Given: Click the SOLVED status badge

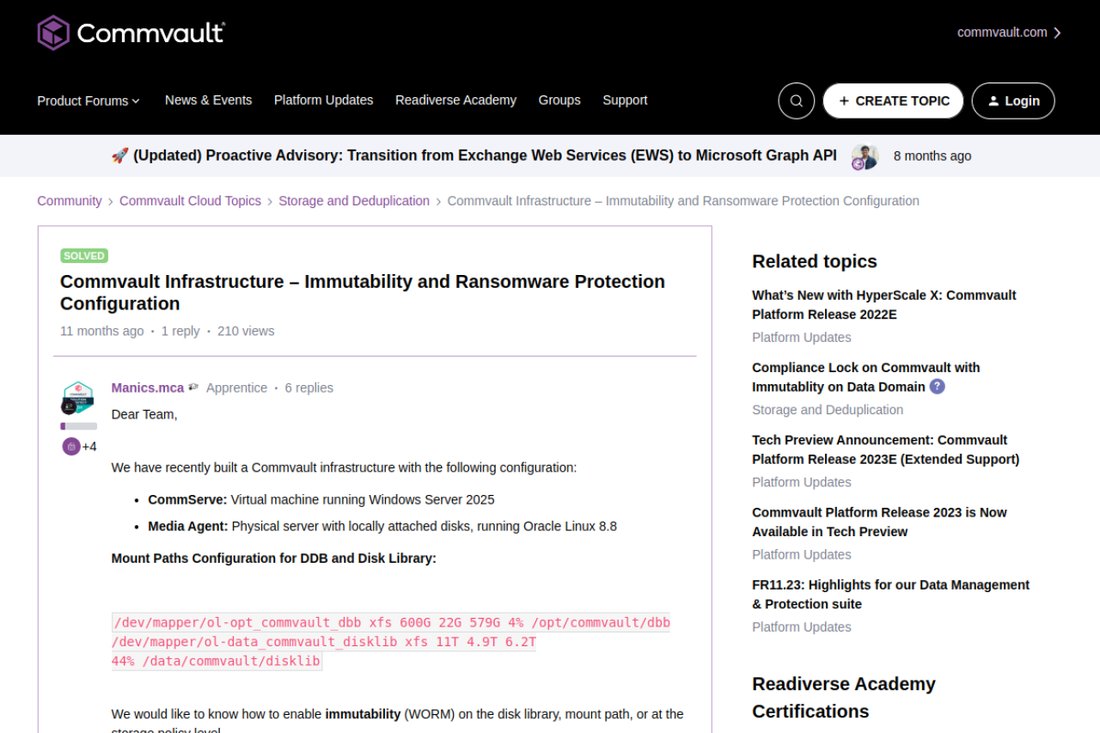Looking at the screenshot, I should pos(84,255).
